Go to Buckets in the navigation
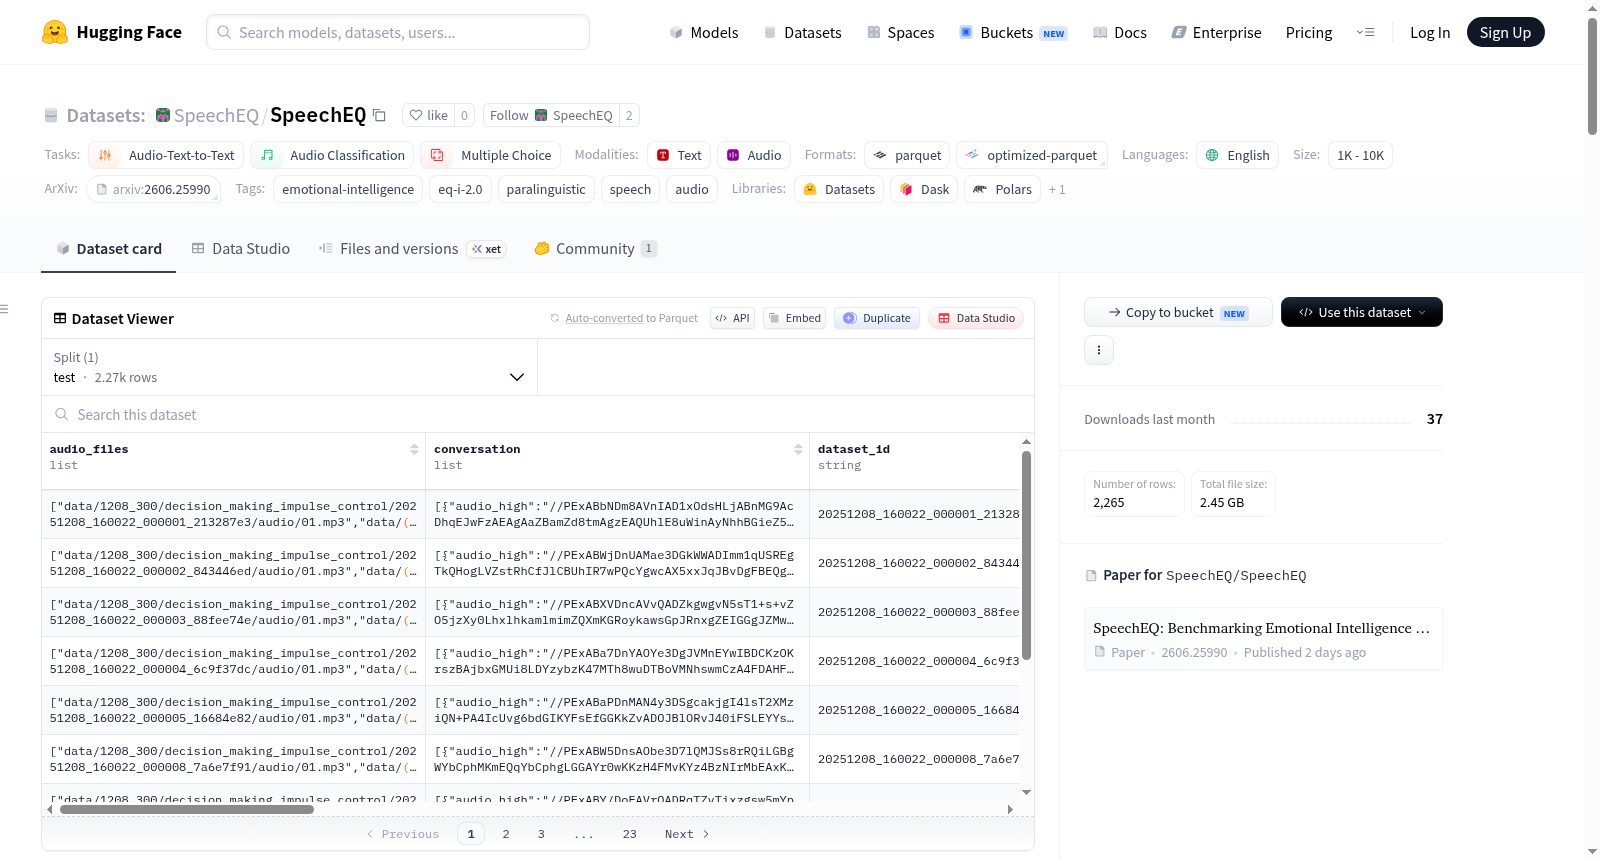 pos(1013,32)
